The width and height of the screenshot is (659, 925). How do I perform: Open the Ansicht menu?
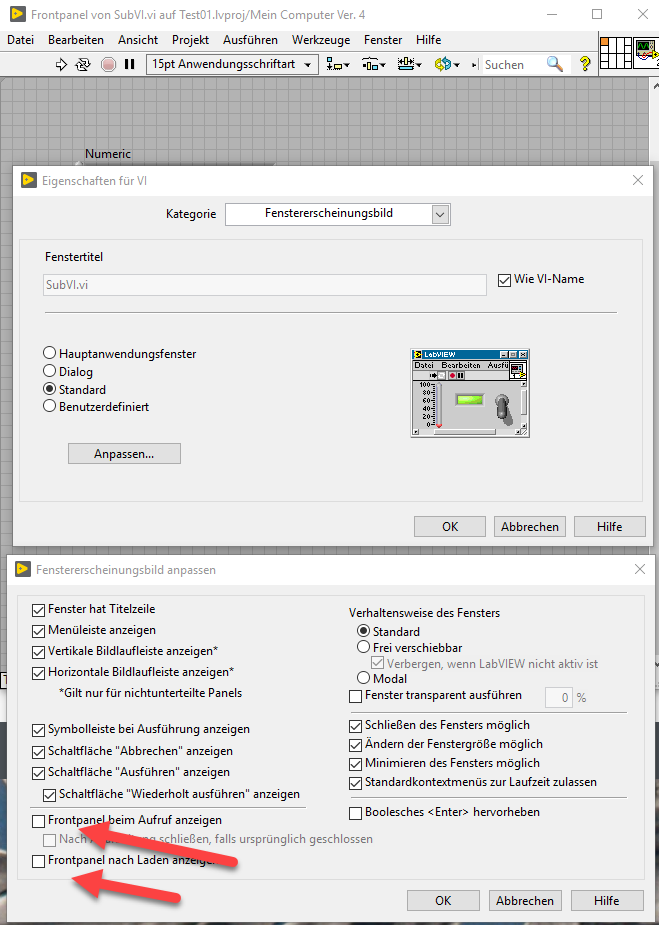coord(138,40)
